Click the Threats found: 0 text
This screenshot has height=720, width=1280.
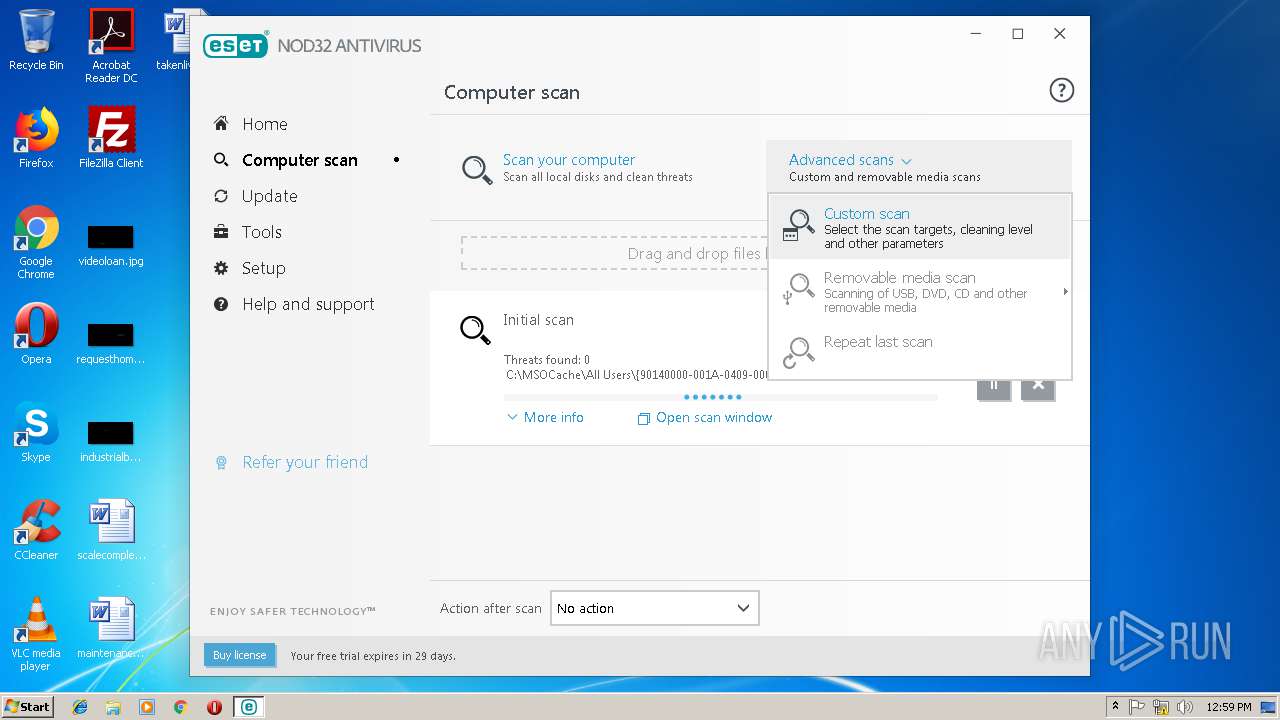pos(546,360)
